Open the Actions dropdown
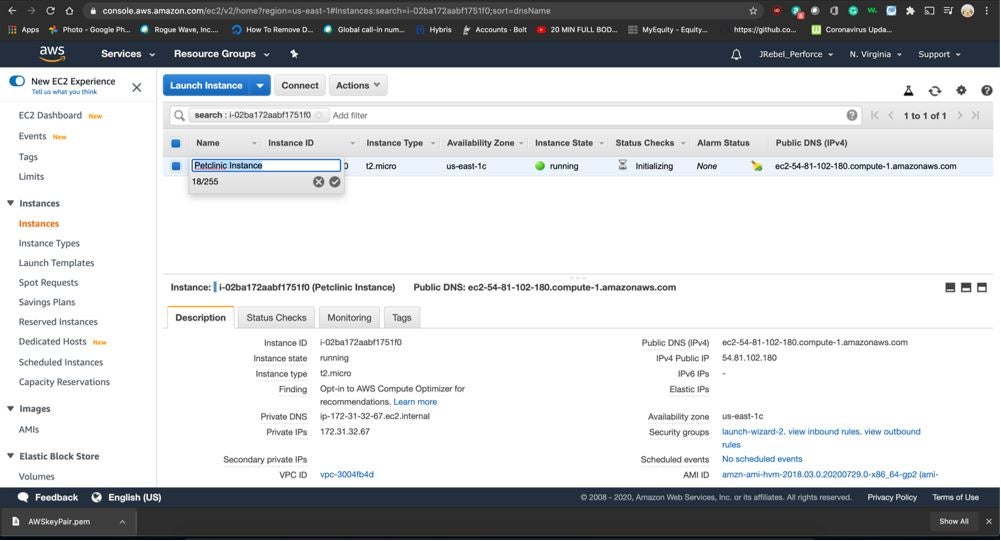 358,86
